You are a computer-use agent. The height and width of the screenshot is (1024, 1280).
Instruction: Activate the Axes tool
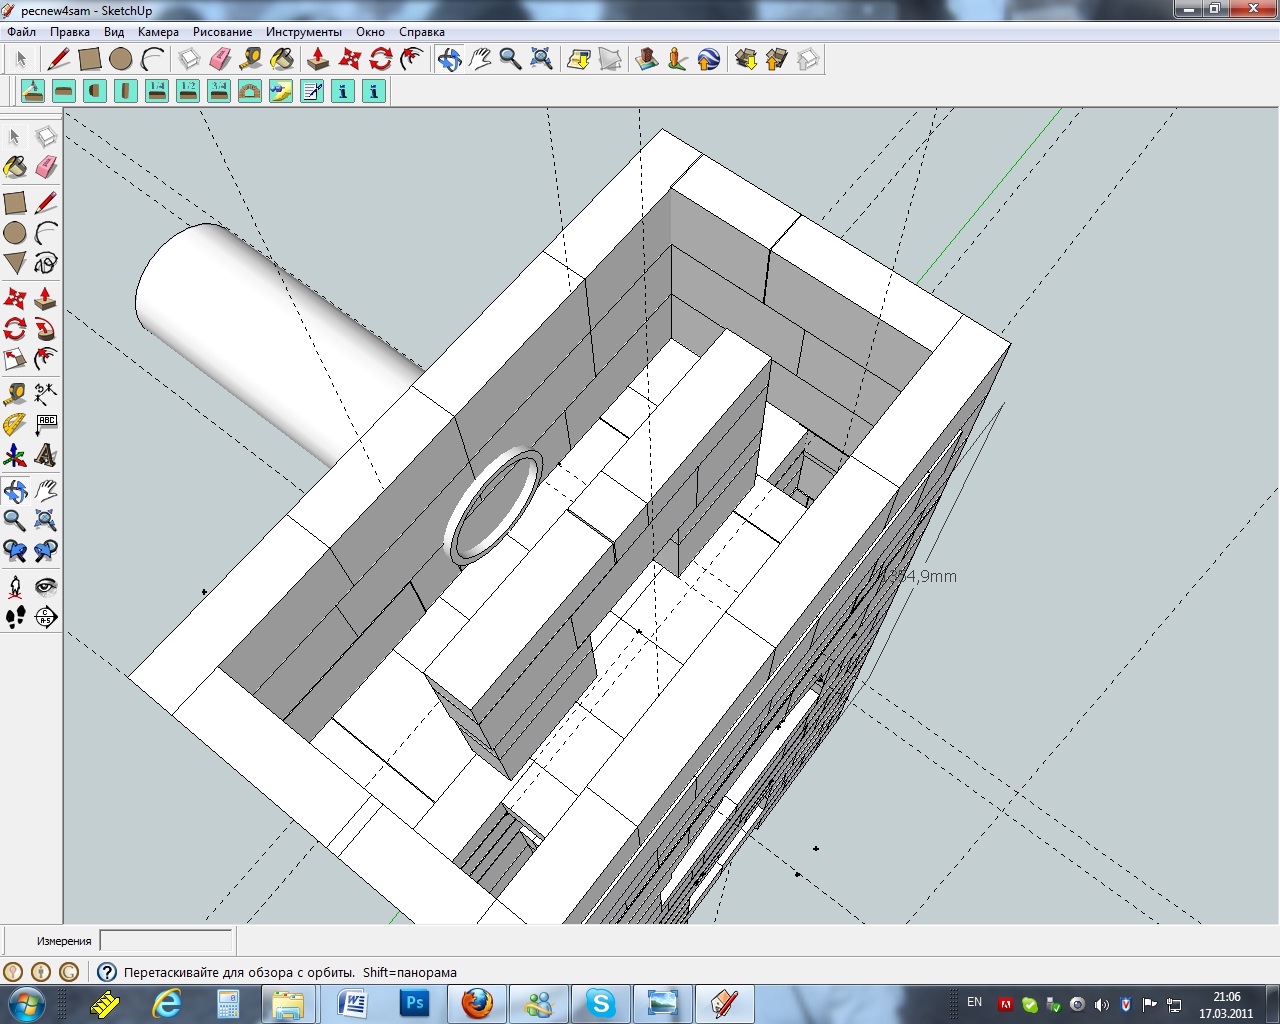point(15,456)
